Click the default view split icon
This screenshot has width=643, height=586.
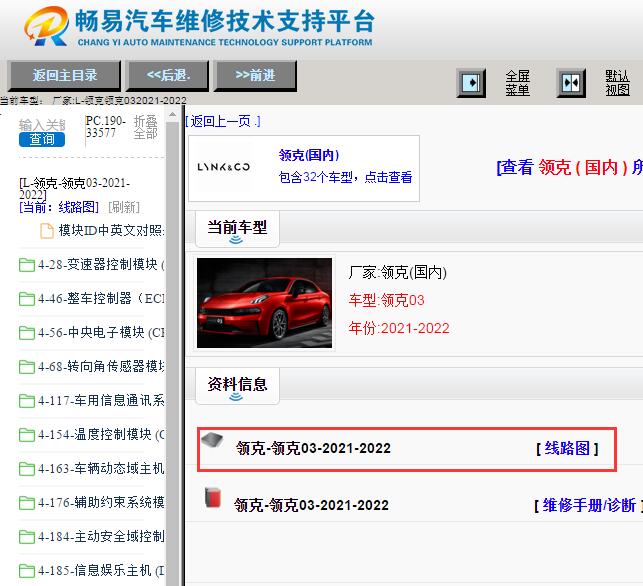click(571, 83)
